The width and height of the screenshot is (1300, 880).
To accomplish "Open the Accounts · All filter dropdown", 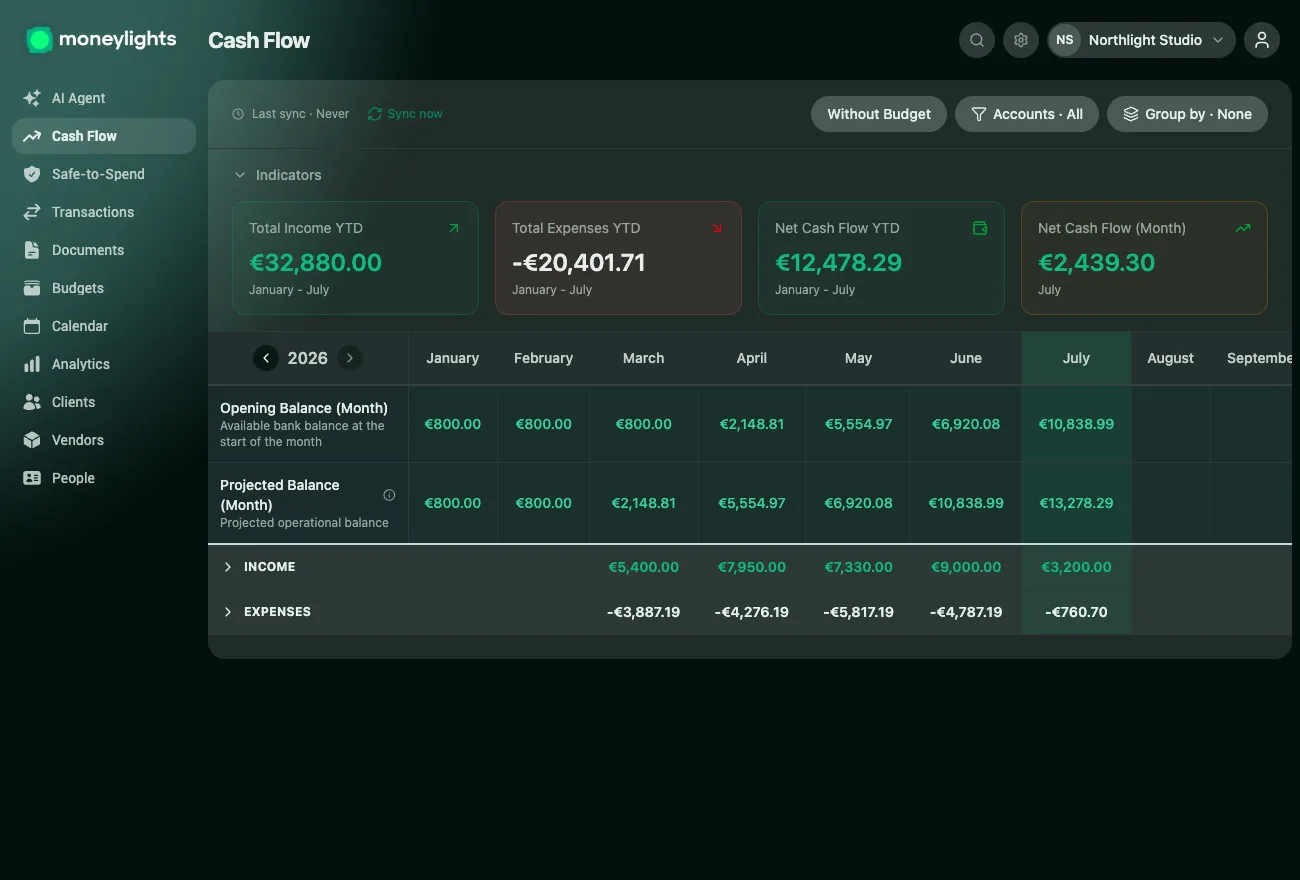I will point(1027,114).
